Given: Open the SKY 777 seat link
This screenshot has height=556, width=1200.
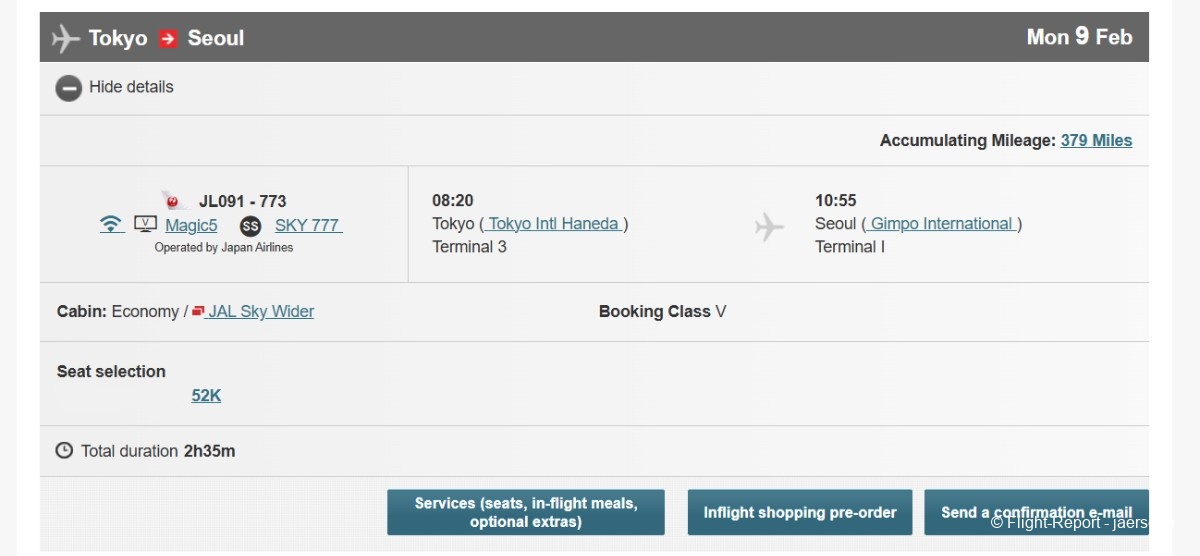Looking at the screenshot, I should click(307, 226).
